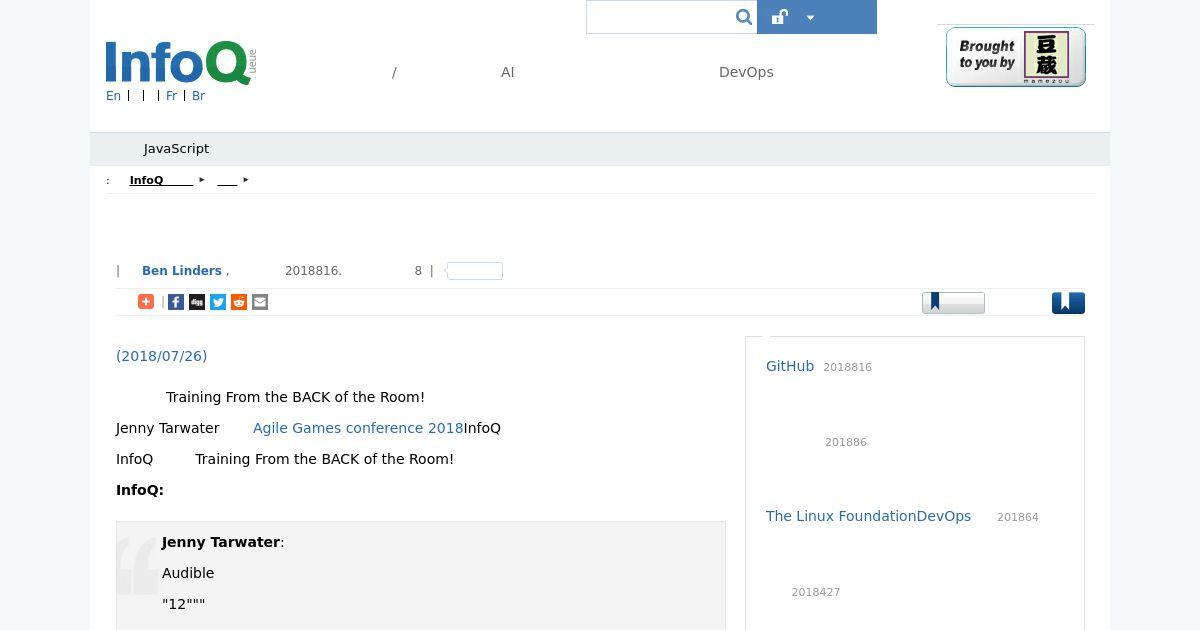Click the gray read-later bookmark button
This screenshot has height=630, width=1200.
click(x=953, y=302)
